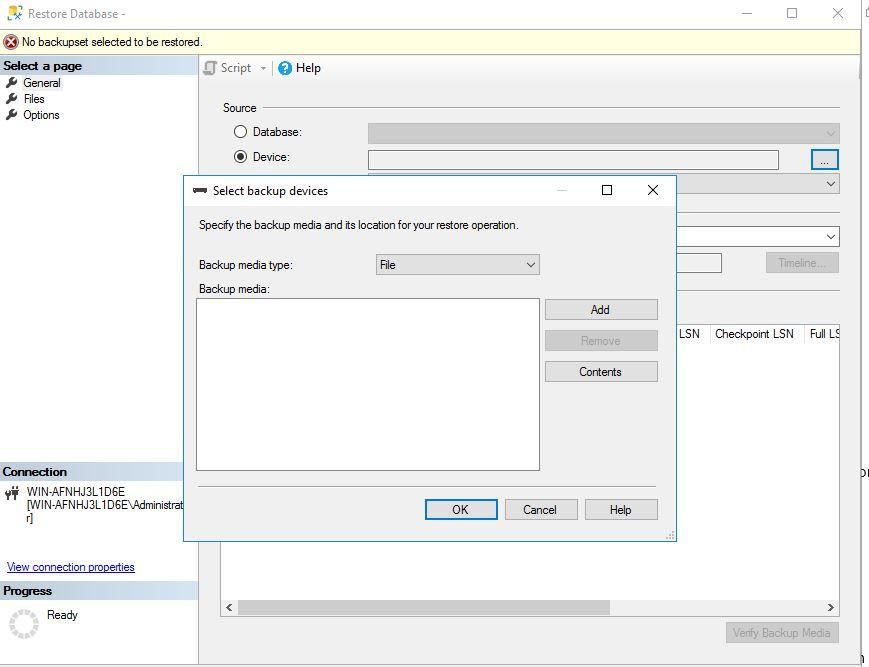Click the Help question mark icon
This screenshot has width=869, height=667.
point(285,68)
